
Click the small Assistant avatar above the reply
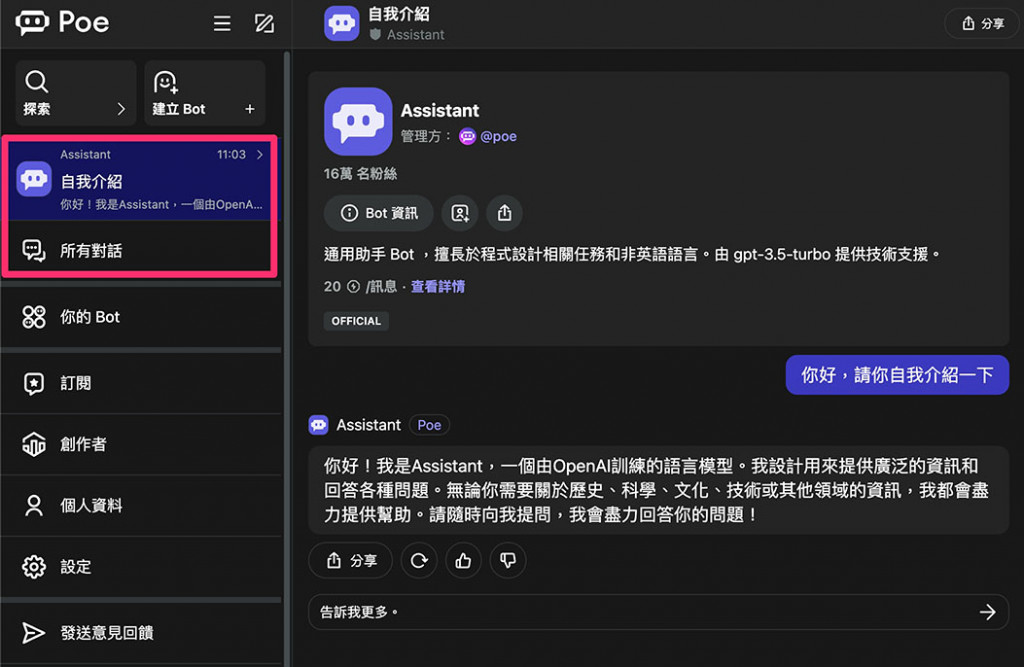[319, 425]
